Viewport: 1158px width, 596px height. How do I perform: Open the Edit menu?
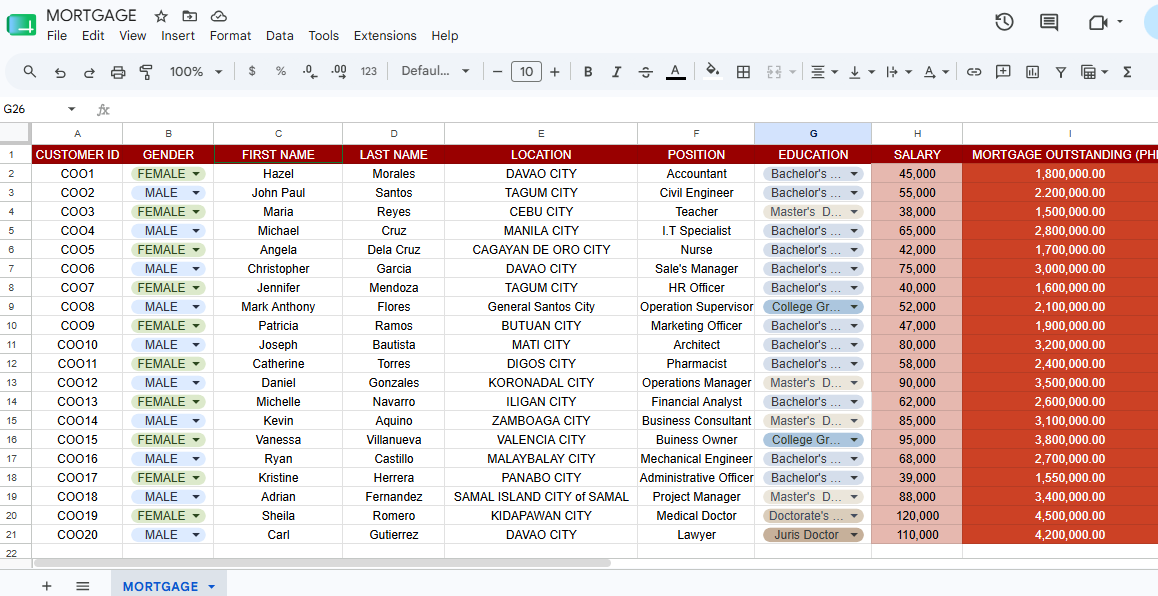click(x=93, y=35)
